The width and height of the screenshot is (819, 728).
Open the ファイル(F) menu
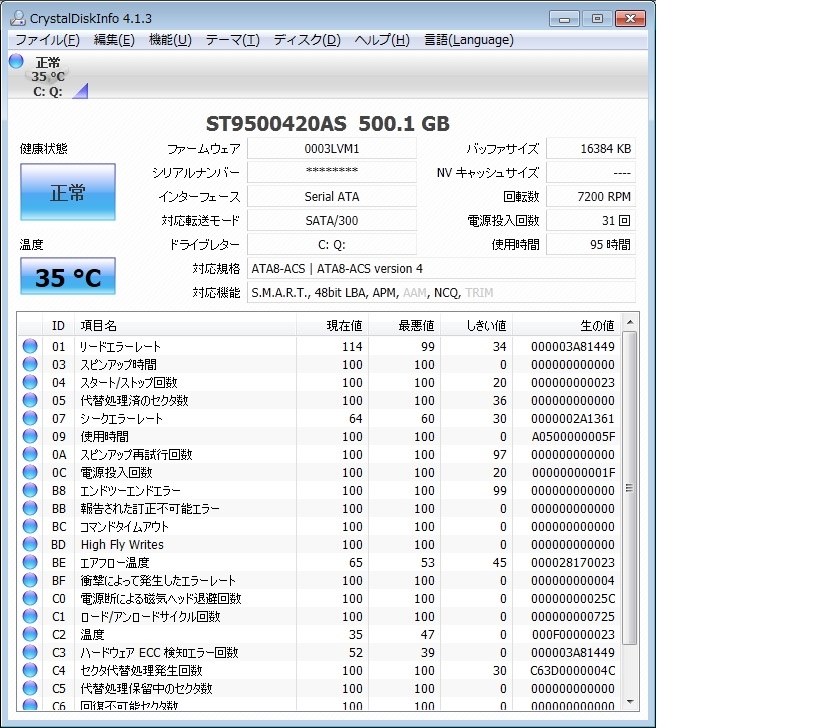47,40
